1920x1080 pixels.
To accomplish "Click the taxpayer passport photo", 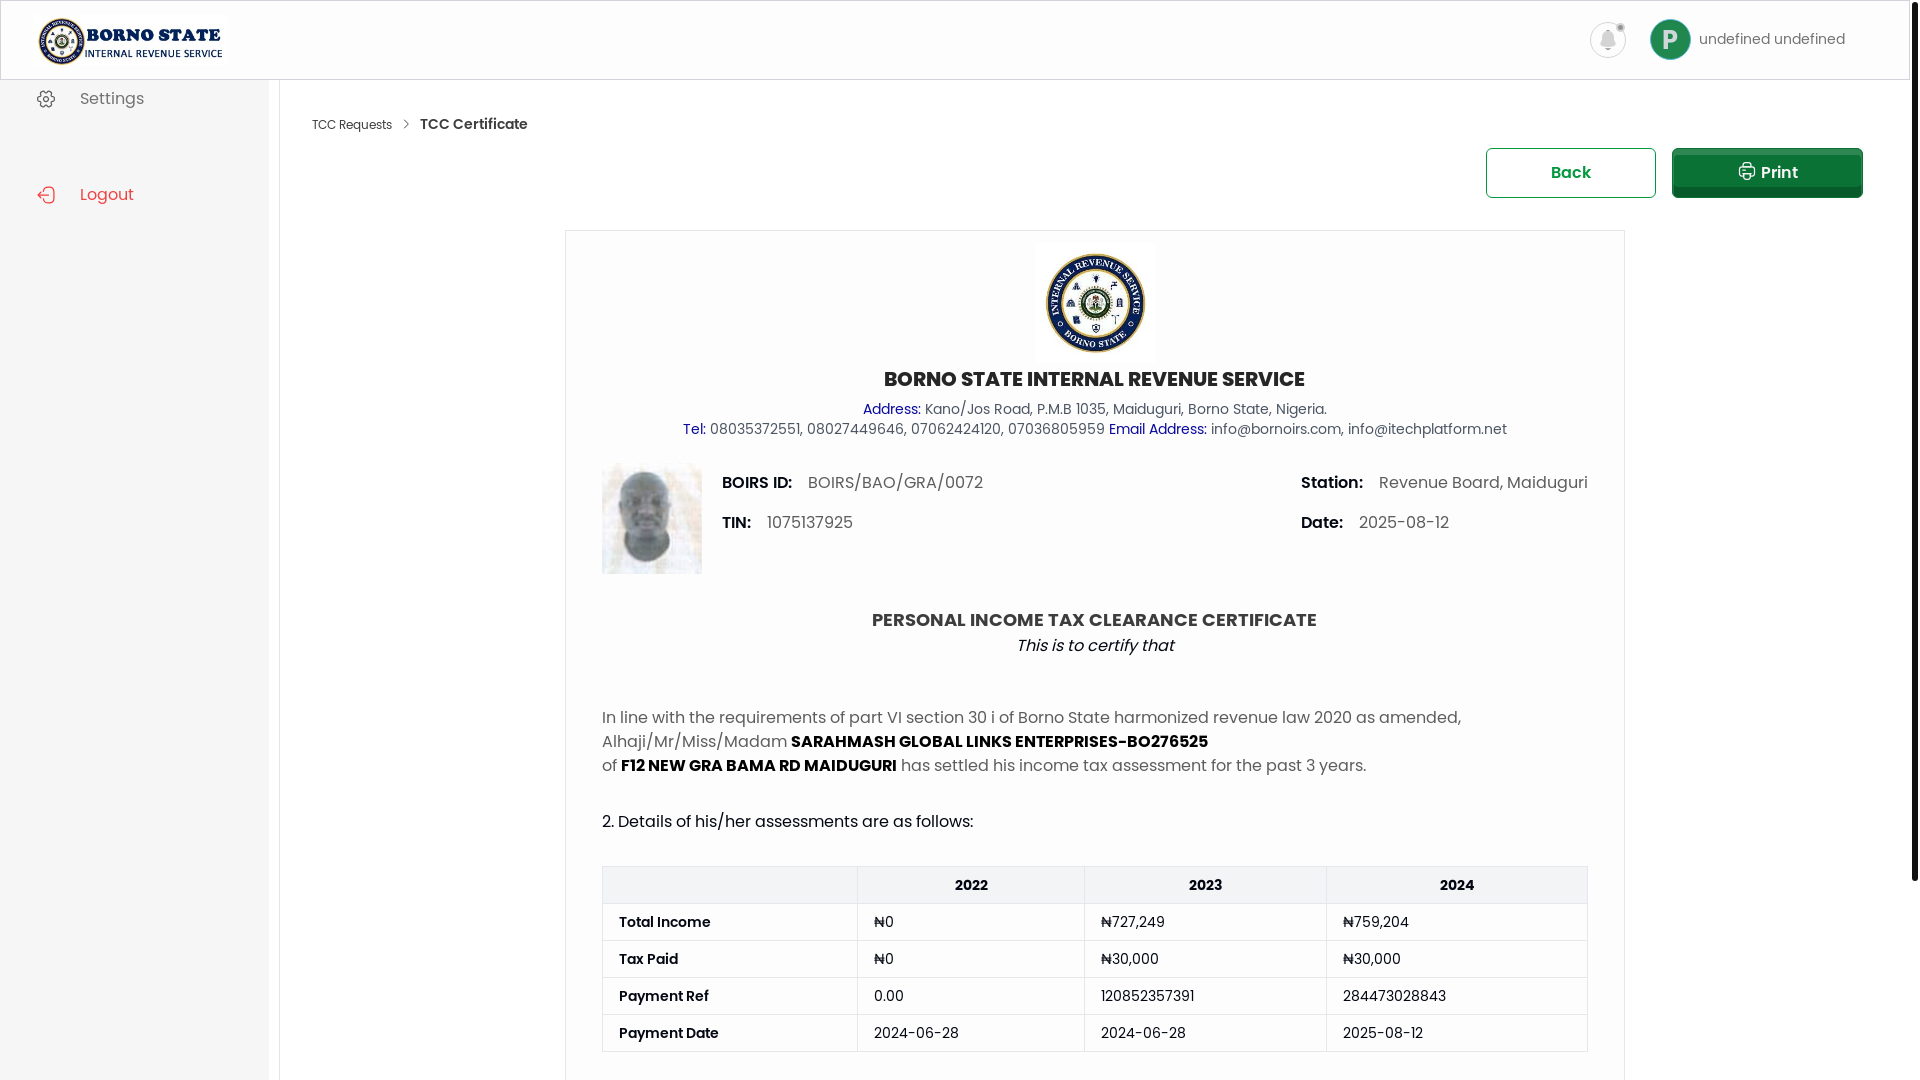I will click(652, 518).
